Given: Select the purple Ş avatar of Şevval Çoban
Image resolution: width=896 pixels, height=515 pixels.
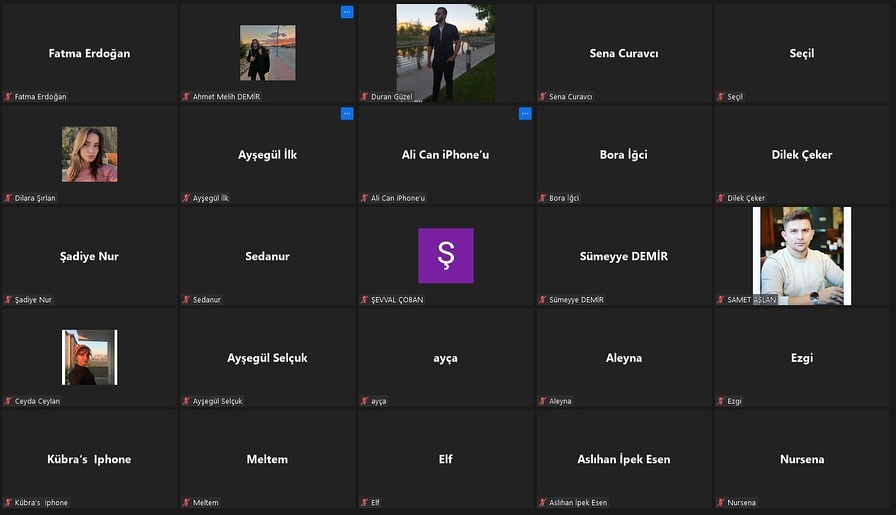Looking at the screenshot, I should pyautogui.click(x=445, y=256).
